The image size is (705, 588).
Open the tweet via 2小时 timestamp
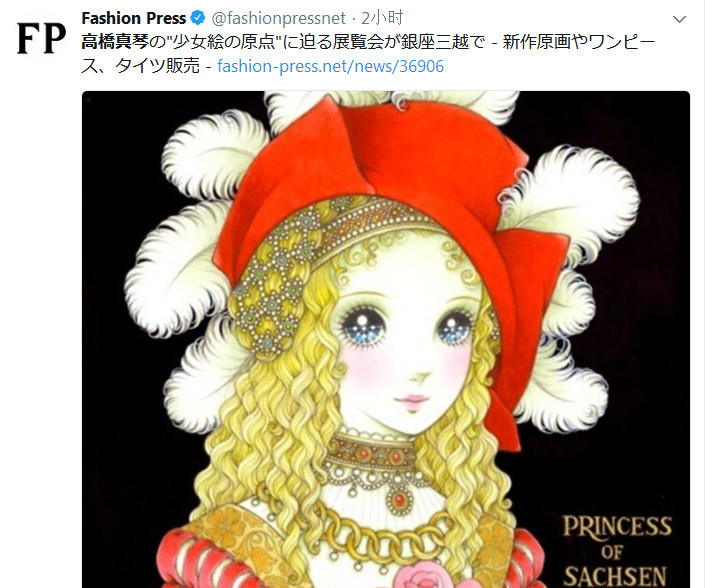pos(383,18)
